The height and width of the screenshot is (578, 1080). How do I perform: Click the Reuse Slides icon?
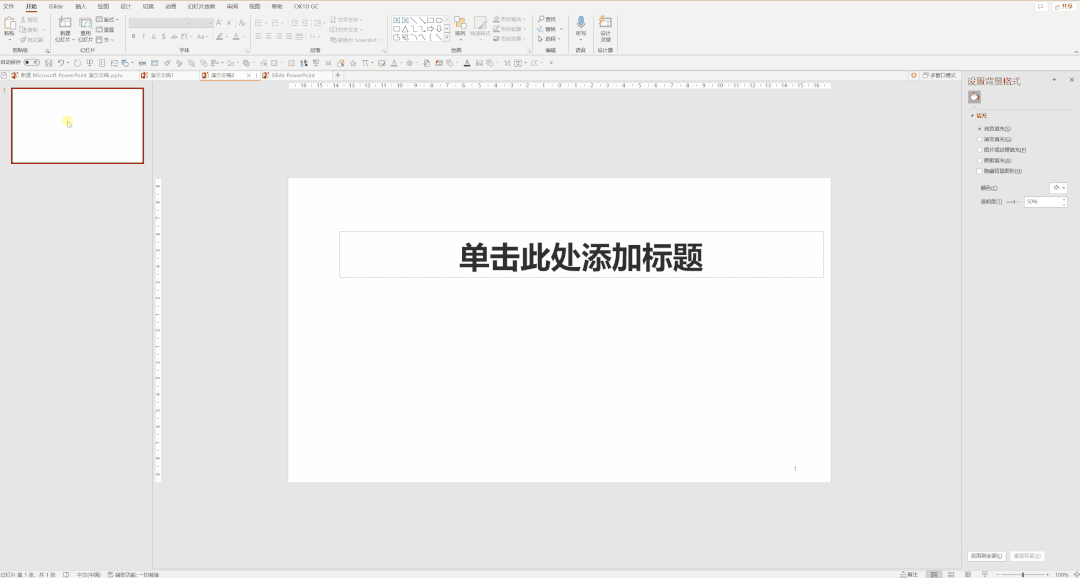coord(85,23)
